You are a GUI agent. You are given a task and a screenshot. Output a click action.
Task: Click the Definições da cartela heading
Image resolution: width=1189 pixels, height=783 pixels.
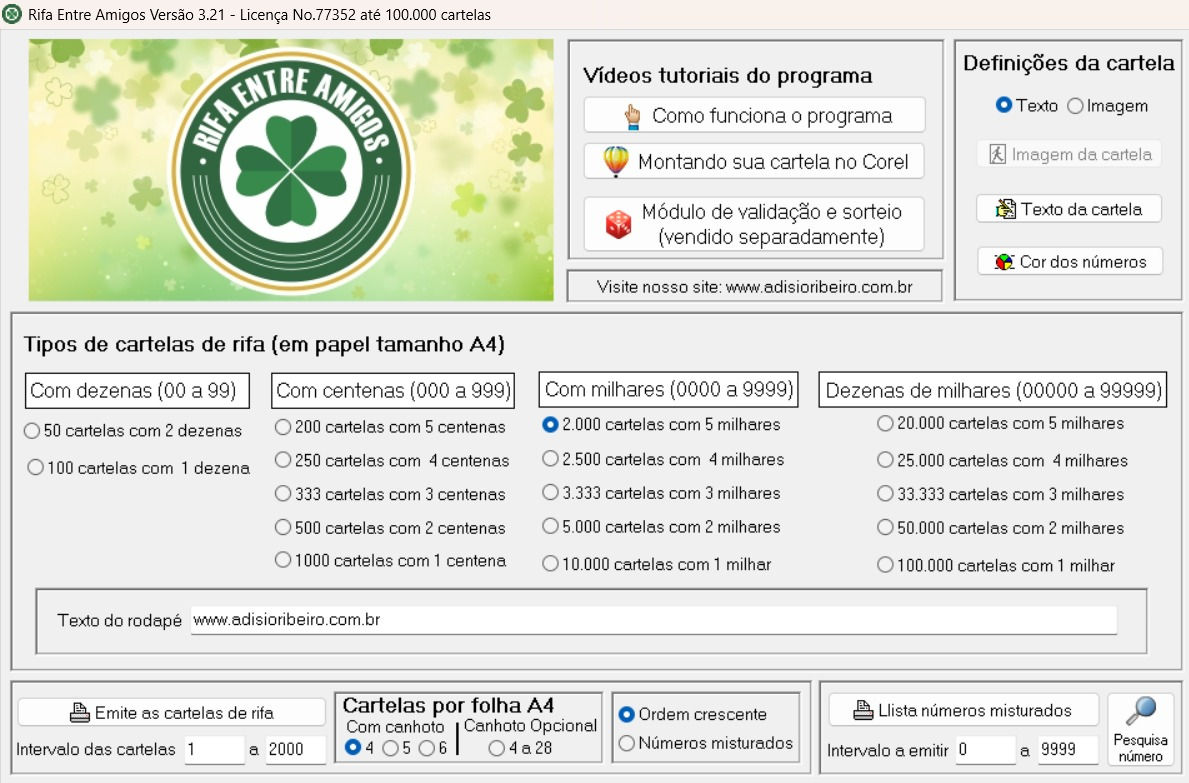click(x=1068, y=63)
